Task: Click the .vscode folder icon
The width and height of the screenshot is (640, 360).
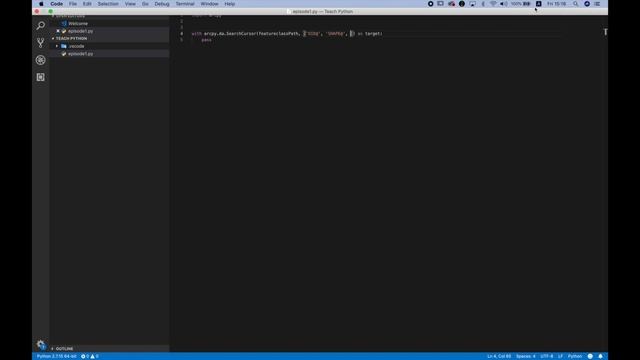Action: tap(64, 46)
